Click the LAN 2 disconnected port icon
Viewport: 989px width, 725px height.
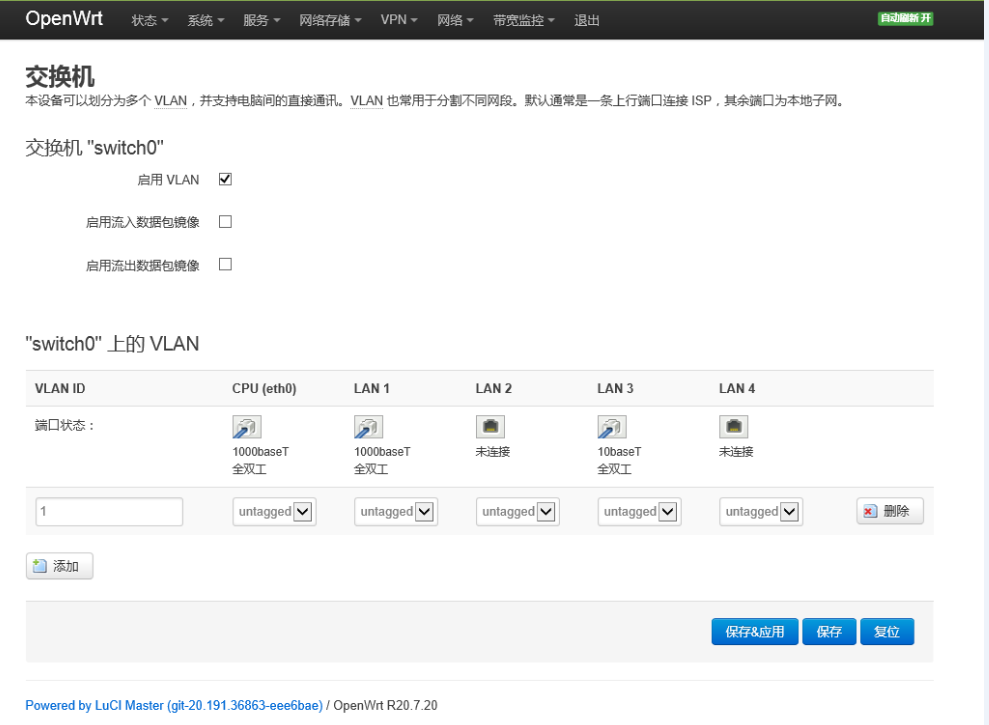pos(489,424)
